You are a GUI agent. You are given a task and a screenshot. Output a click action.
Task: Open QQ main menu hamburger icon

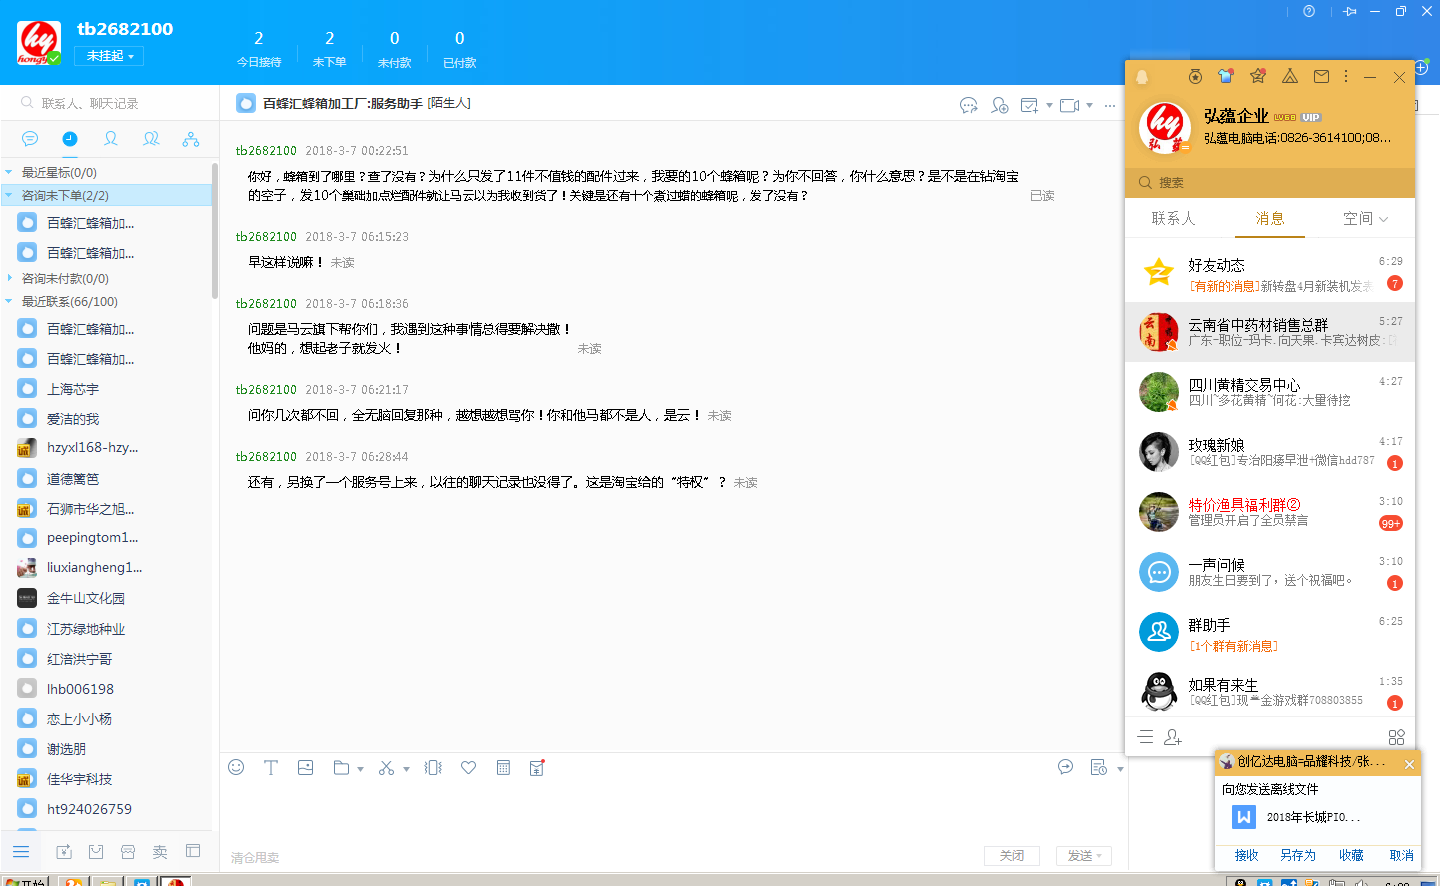[x=1146, y=737]
